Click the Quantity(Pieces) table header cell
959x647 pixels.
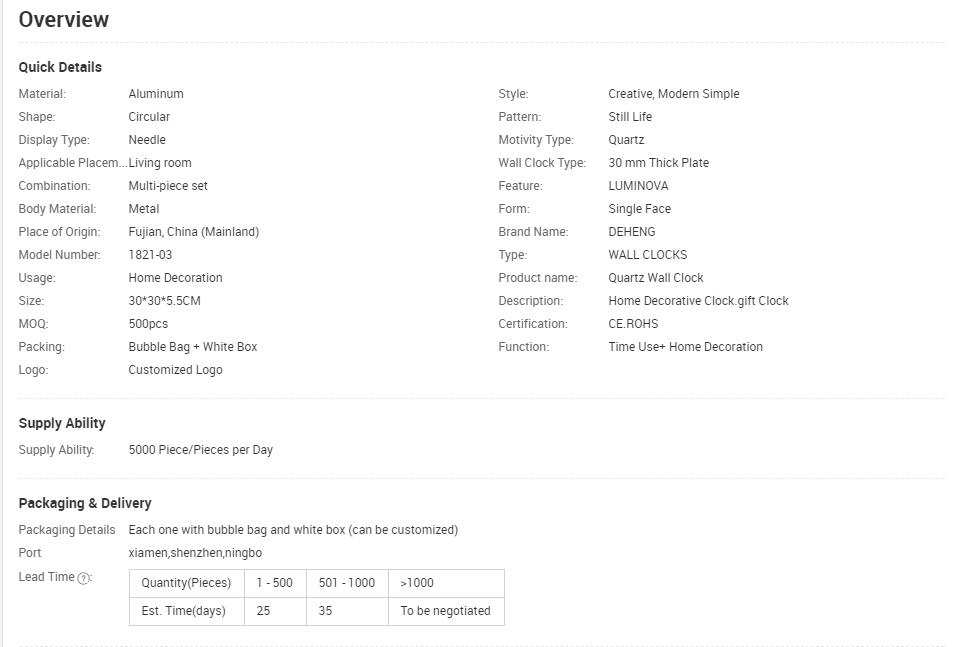187,583
